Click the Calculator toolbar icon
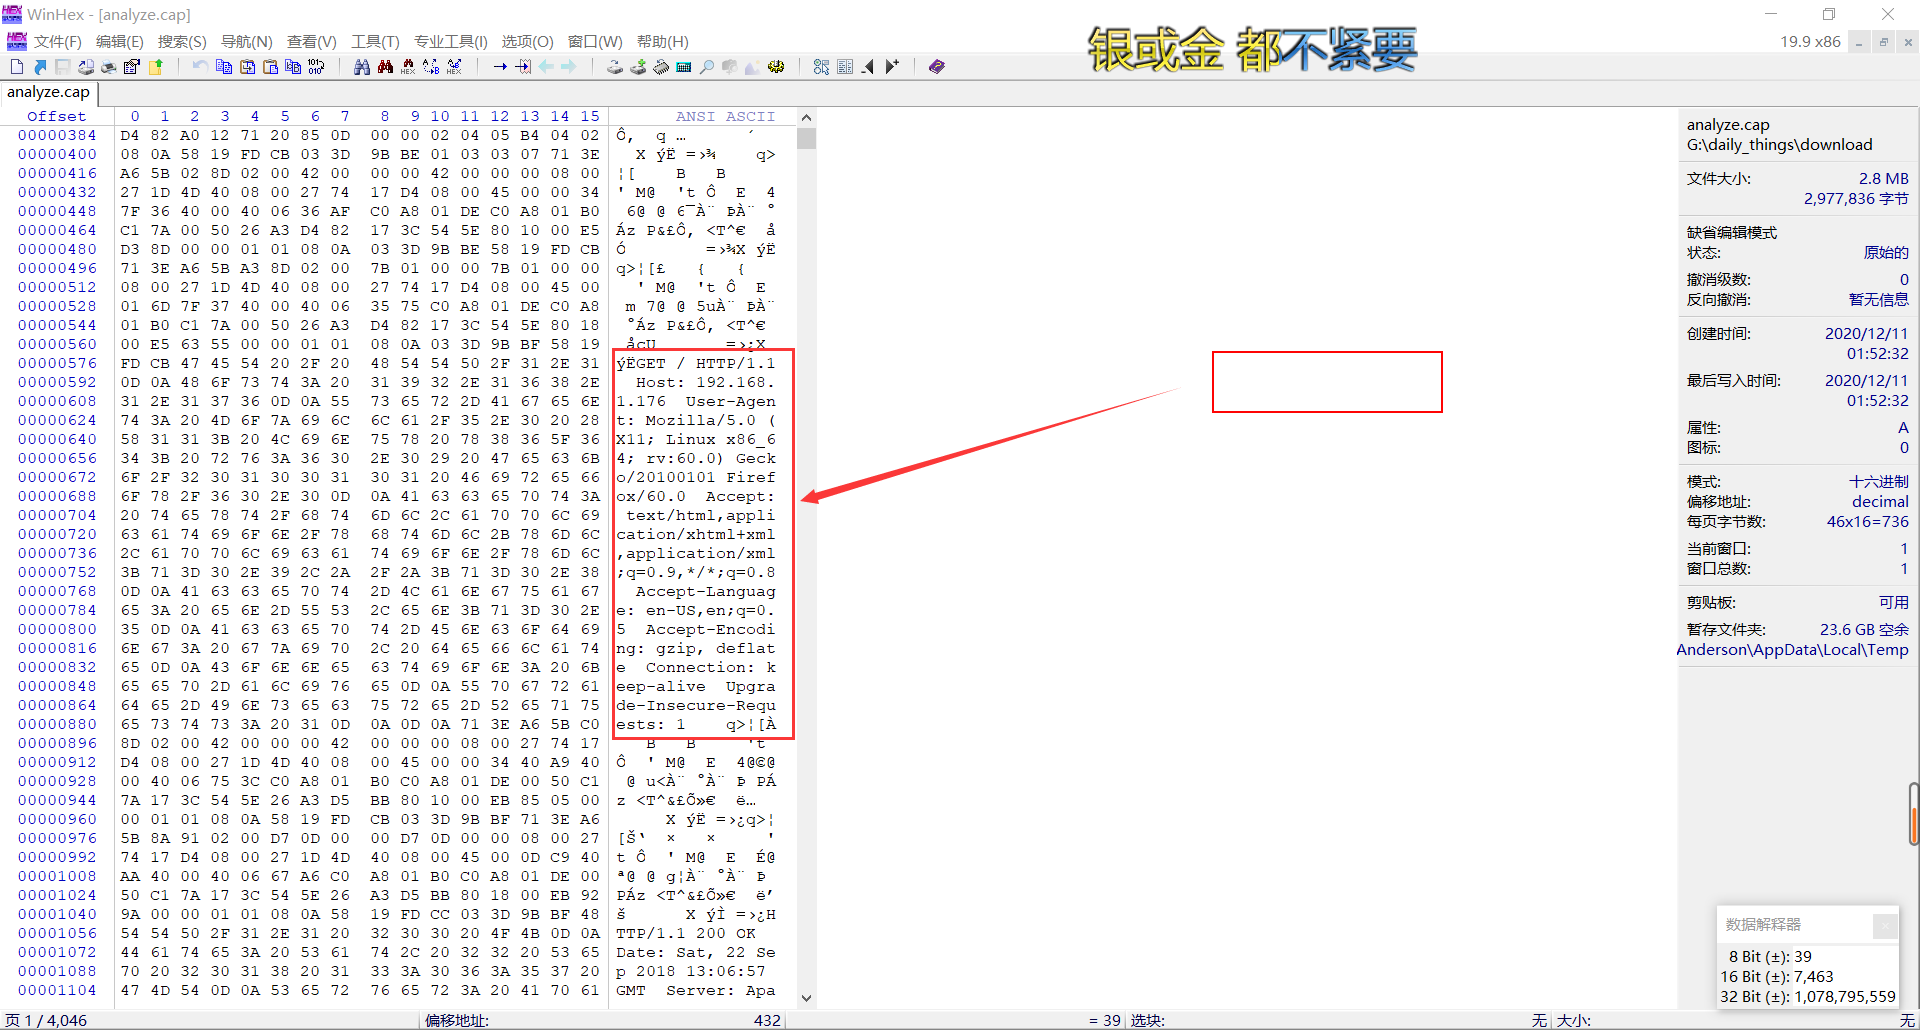 tap(684, 67)
